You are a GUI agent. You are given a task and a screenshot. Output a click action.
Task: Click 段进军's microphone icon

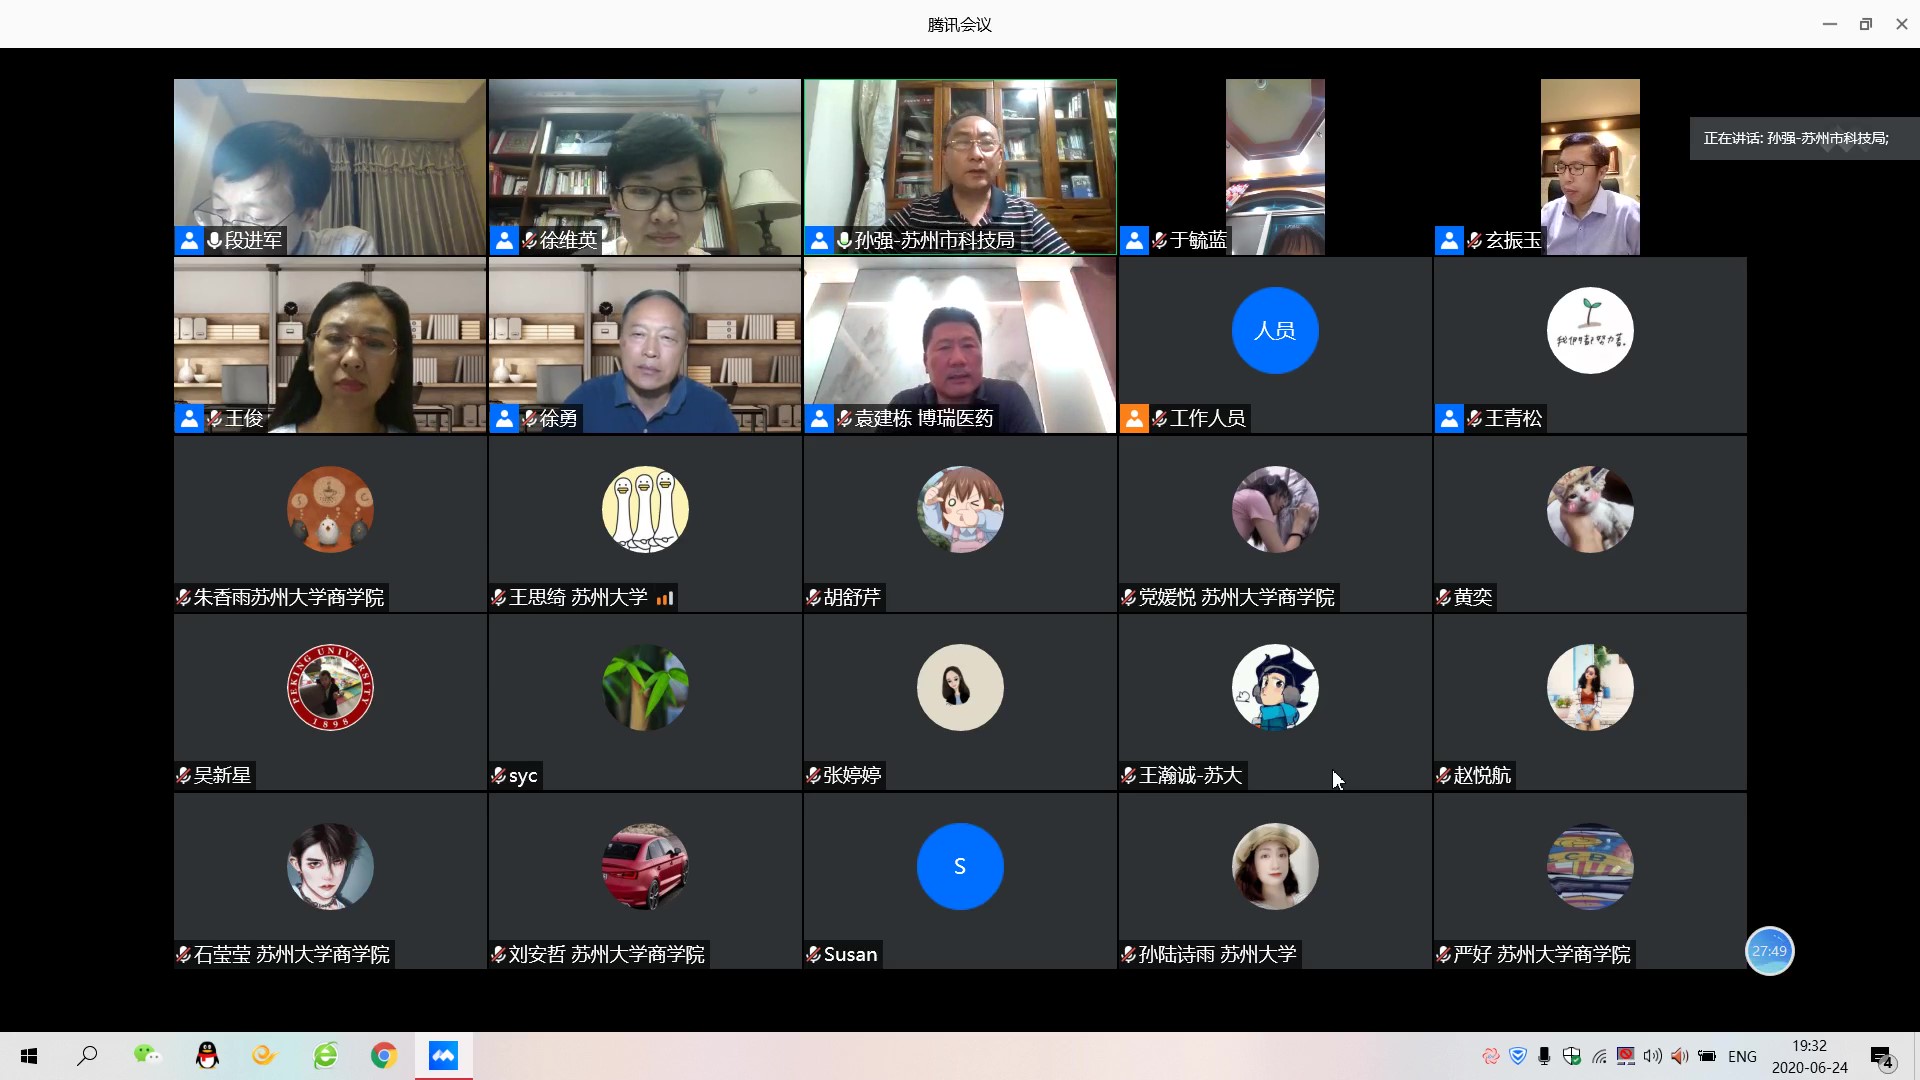pos(214,240)
